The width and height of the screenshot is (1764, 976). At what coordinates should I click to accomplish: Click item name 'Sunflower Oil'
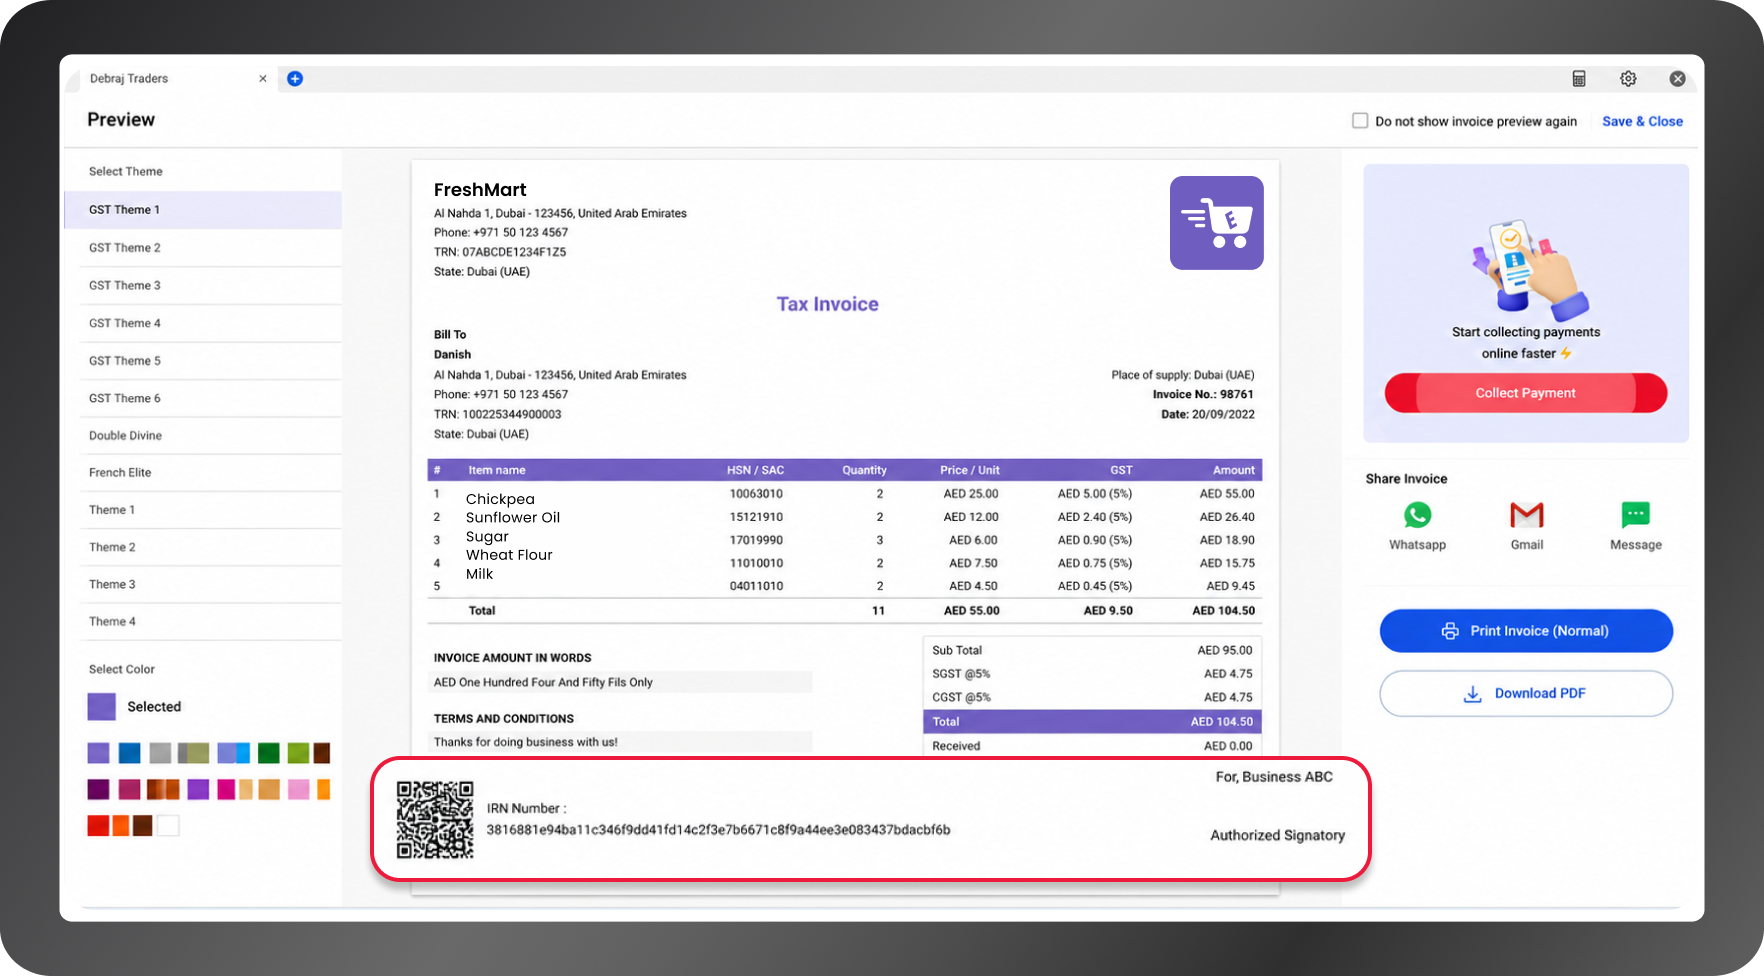(513, 518)
